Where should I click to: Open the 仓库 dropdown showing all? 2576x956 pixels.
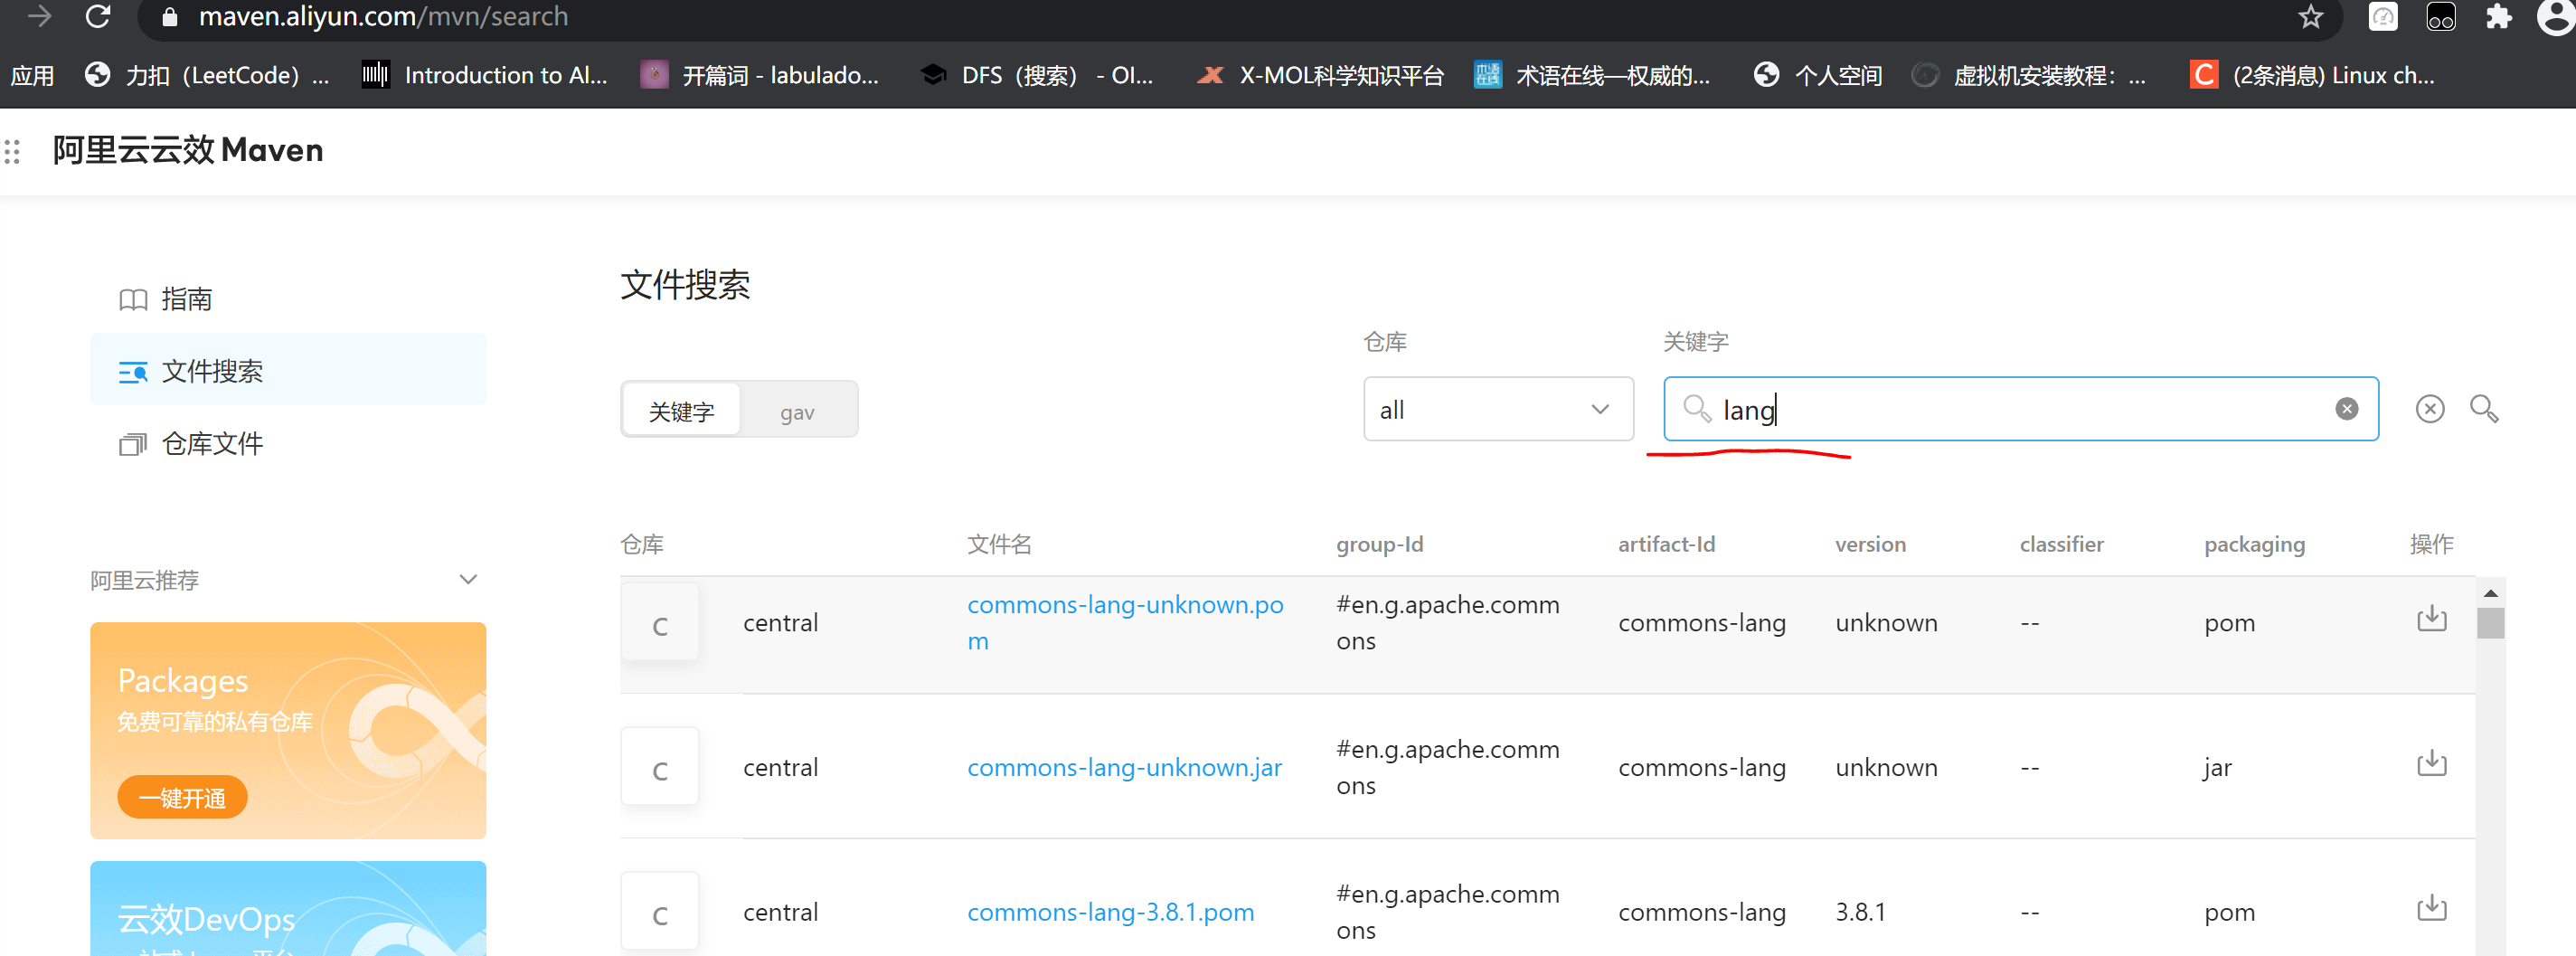click(1498, 409)
